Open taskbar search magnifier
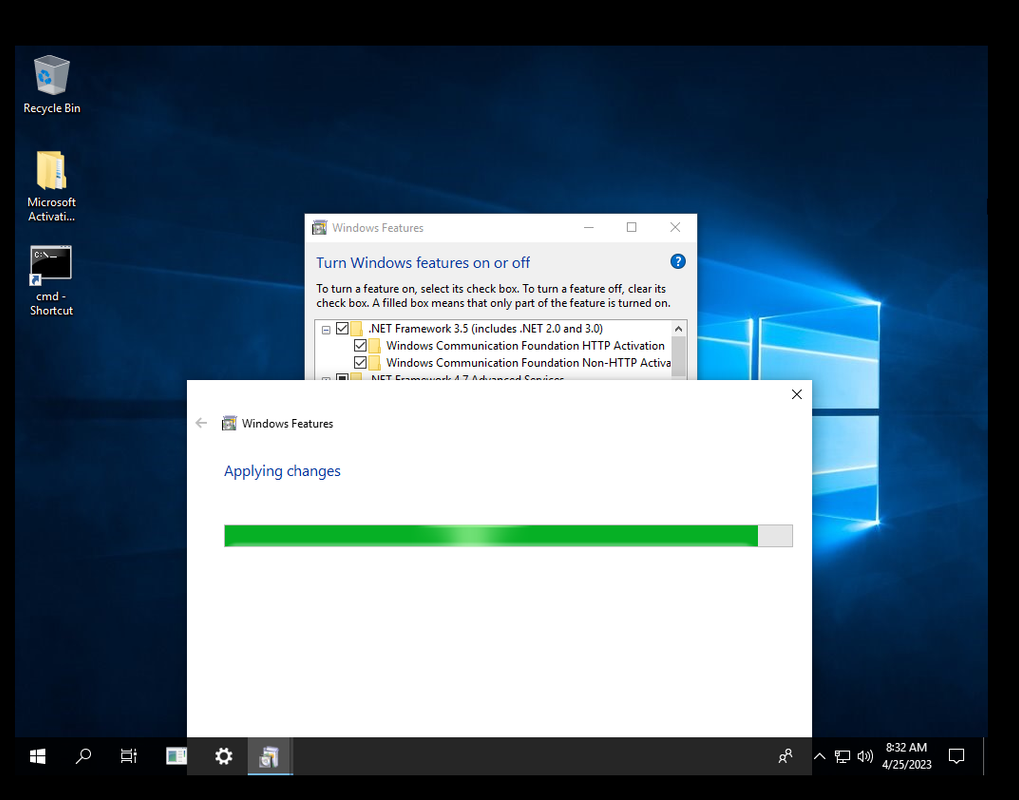This screenshot has height=800, width=1019. click(83, 756)
